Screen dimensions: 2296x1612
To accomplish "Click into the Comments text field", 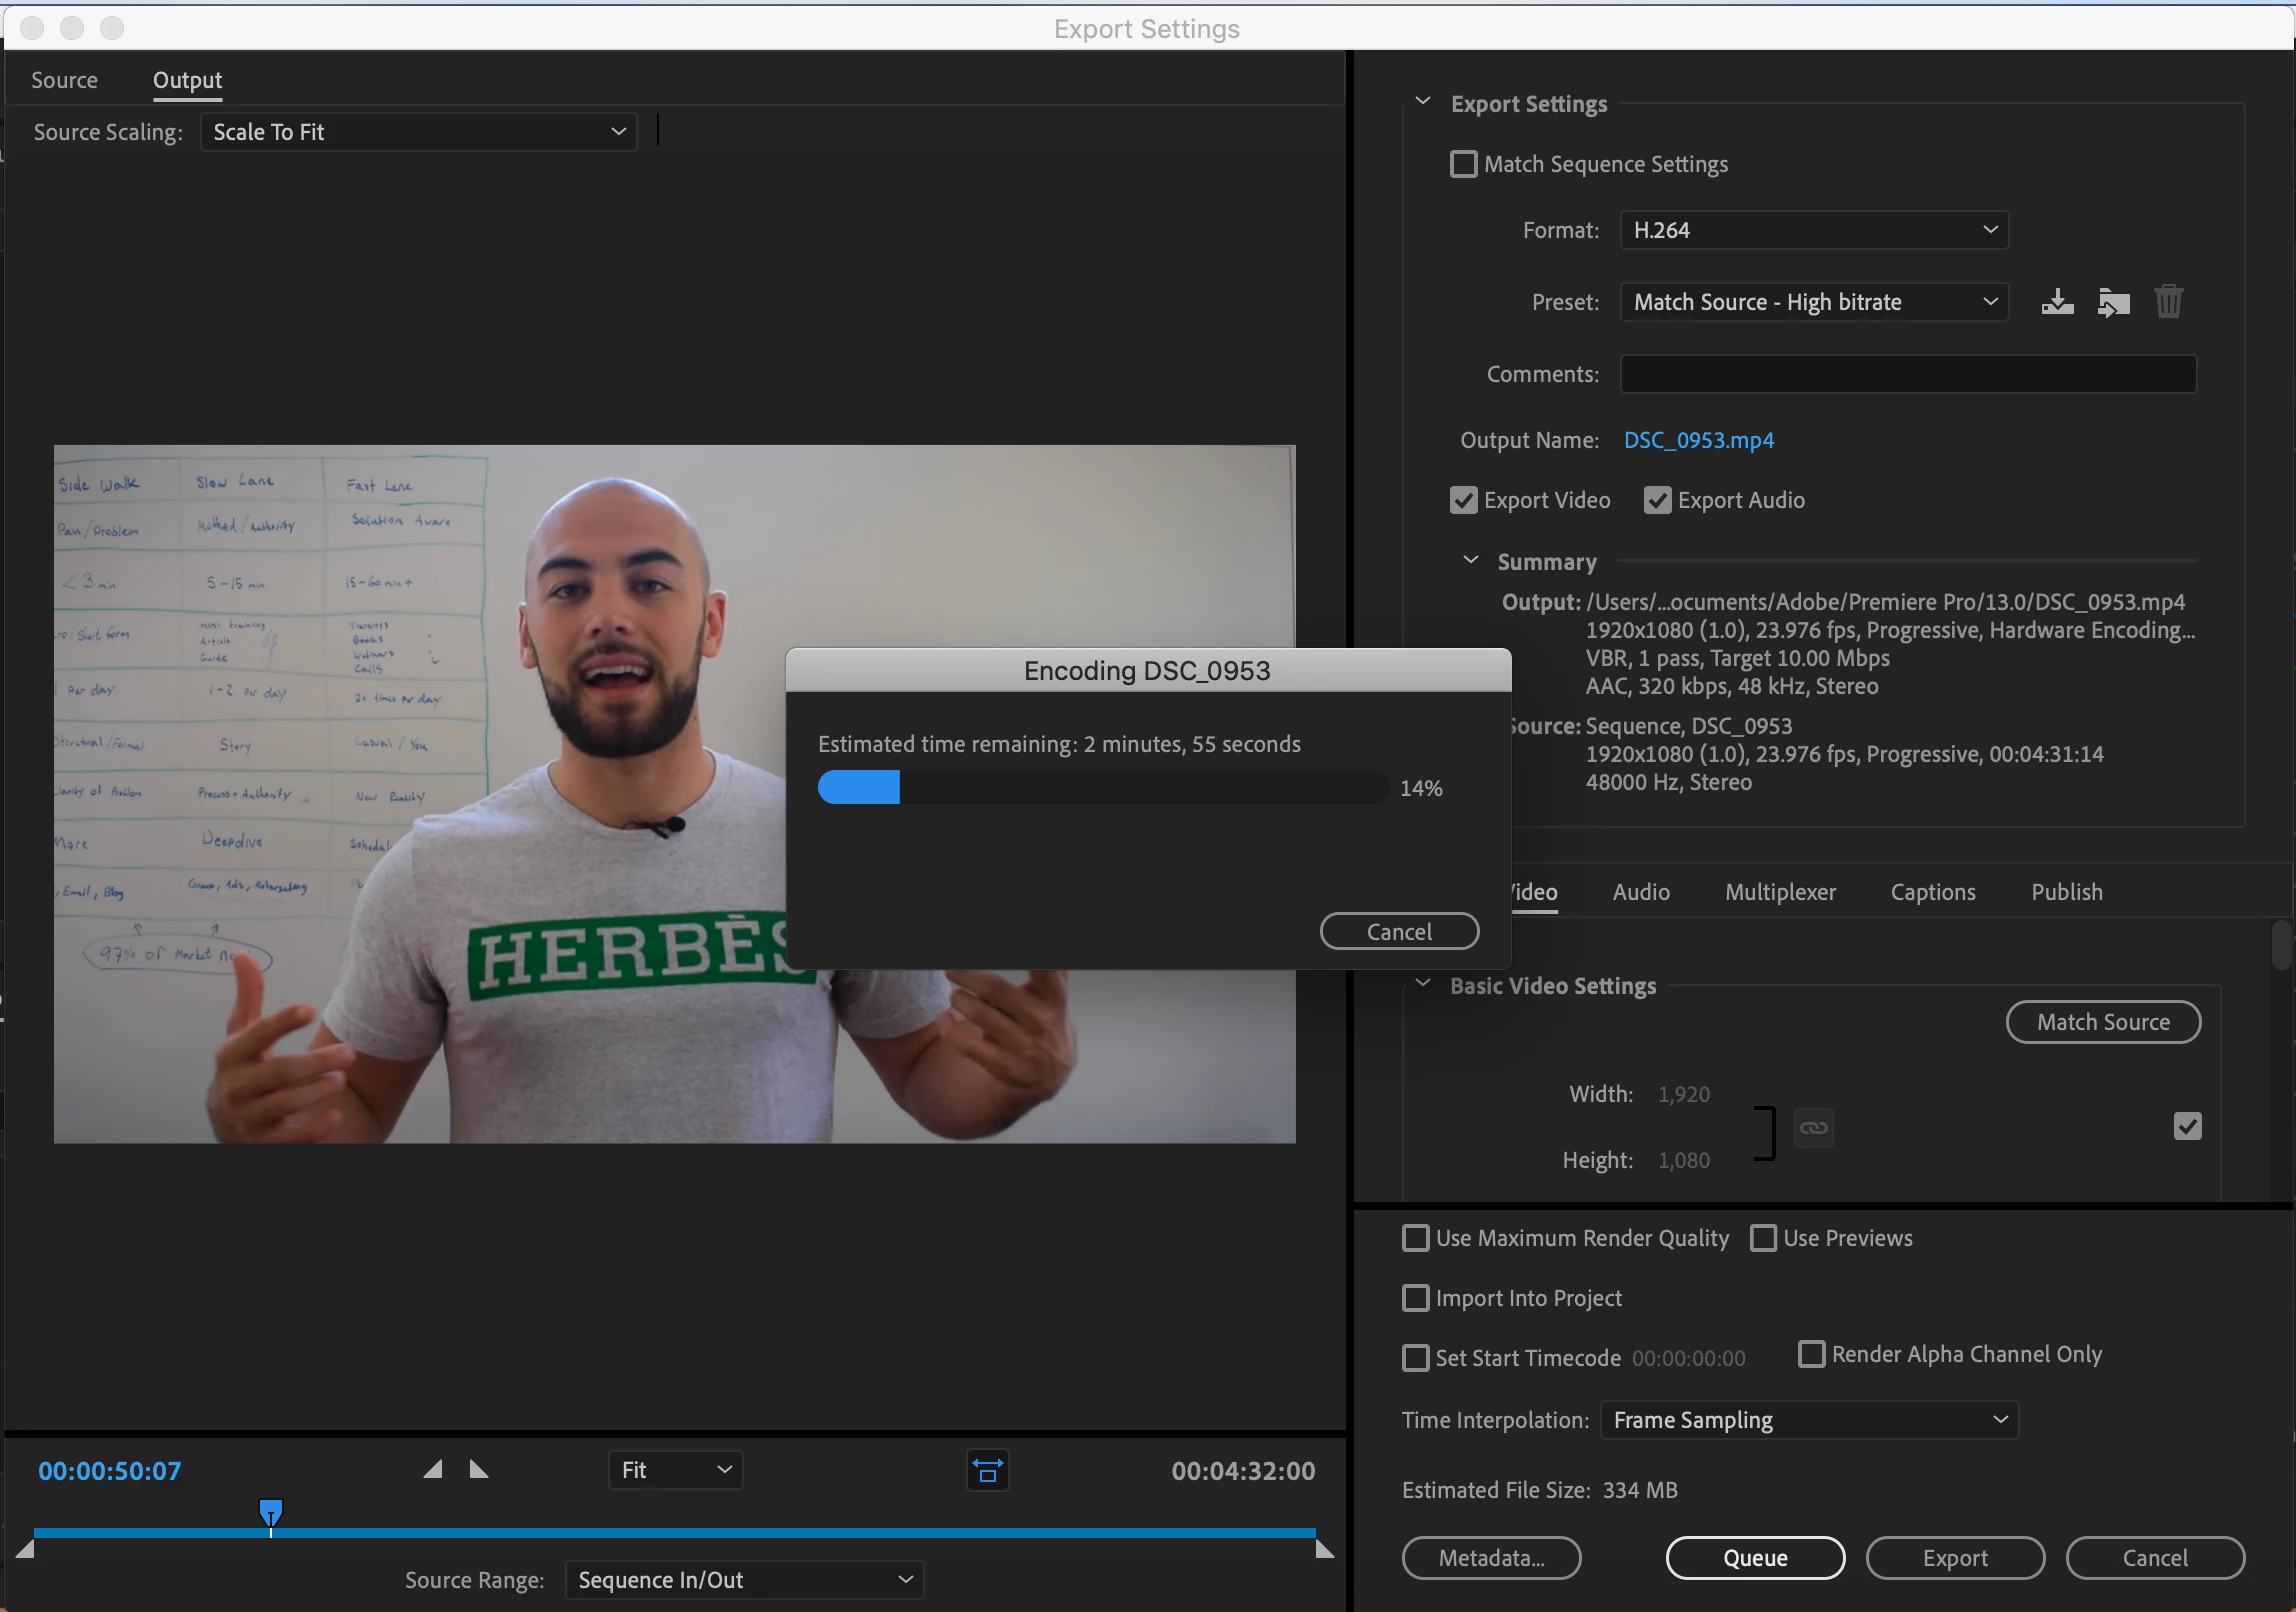I will point(1907,374).
